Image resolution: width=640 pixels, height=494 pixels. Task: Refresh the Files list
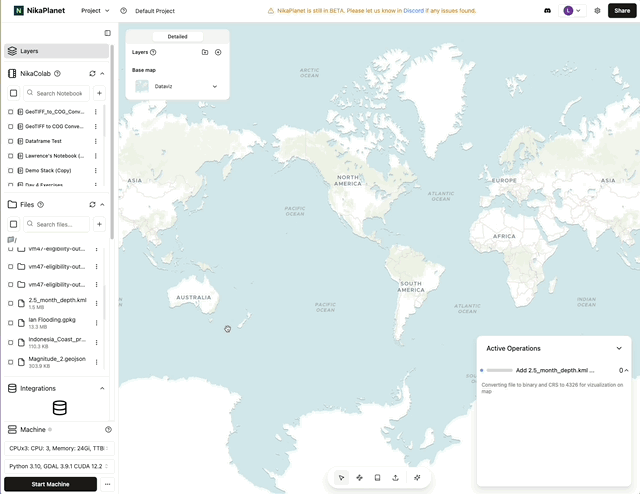pos(92,205)
